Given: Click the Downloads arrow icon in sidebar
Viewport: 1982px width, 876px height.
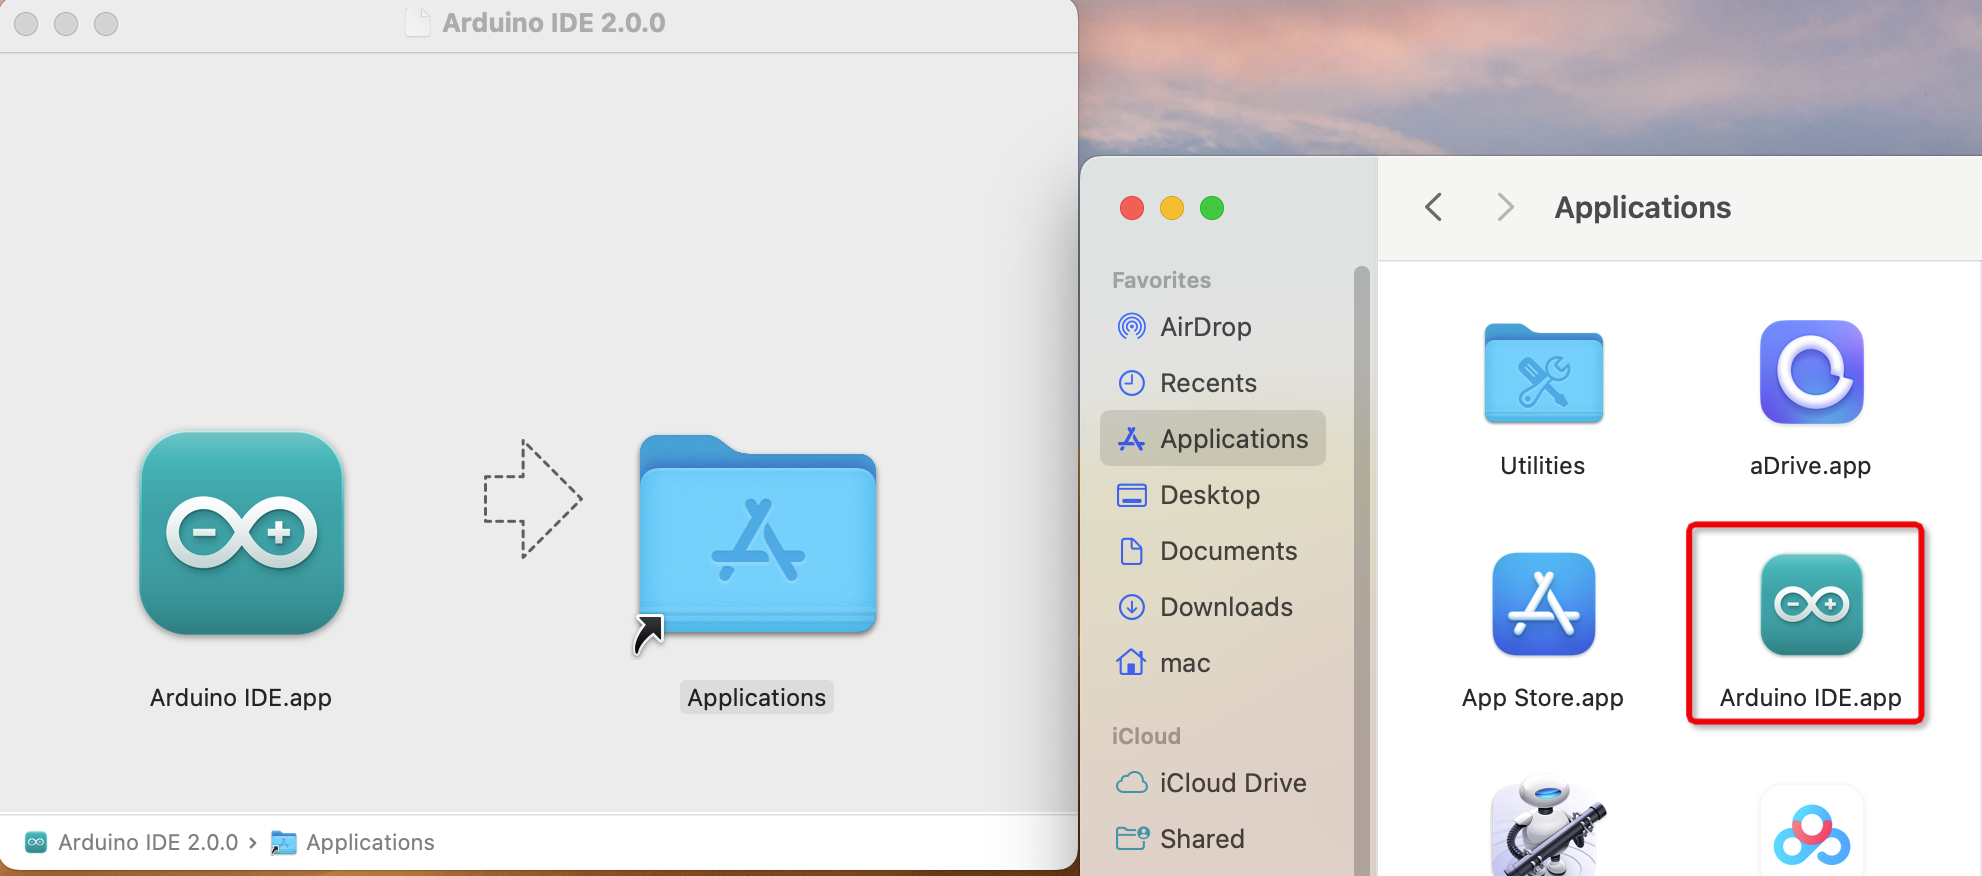Looking at the screenshot, I should pos(1131,607).
